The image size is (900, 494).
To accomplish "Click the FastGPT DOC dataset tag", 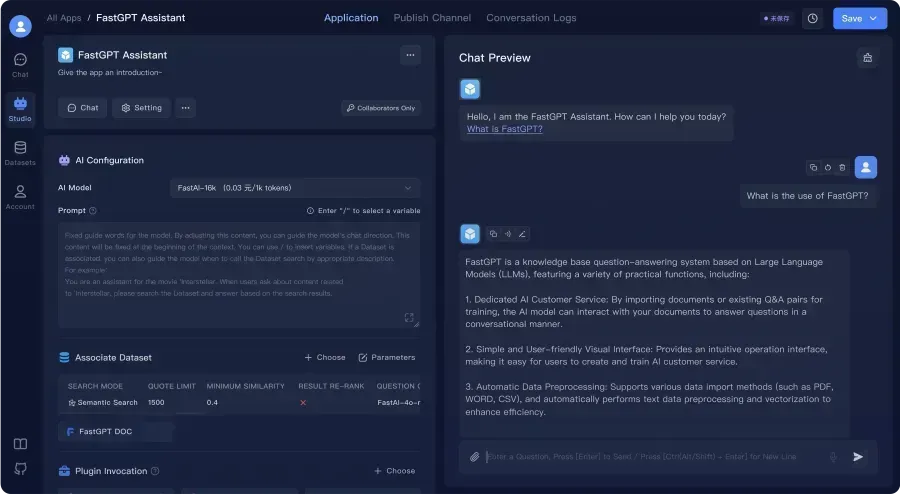I will click(x=115, y=431).
